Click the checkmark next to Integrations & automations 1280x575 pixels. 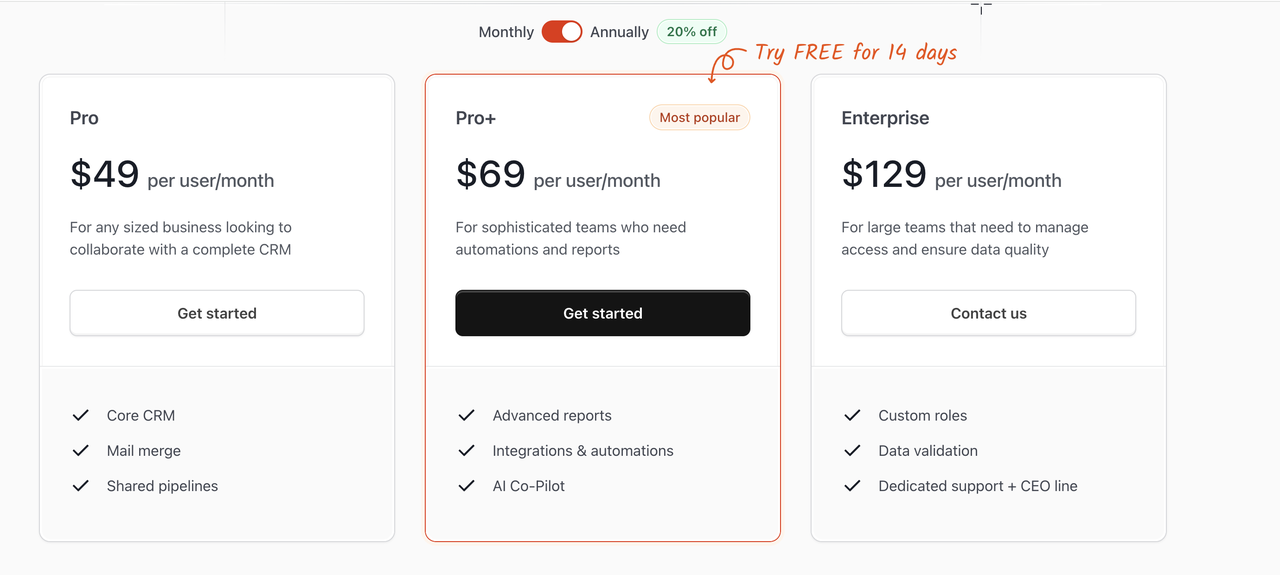466,451
